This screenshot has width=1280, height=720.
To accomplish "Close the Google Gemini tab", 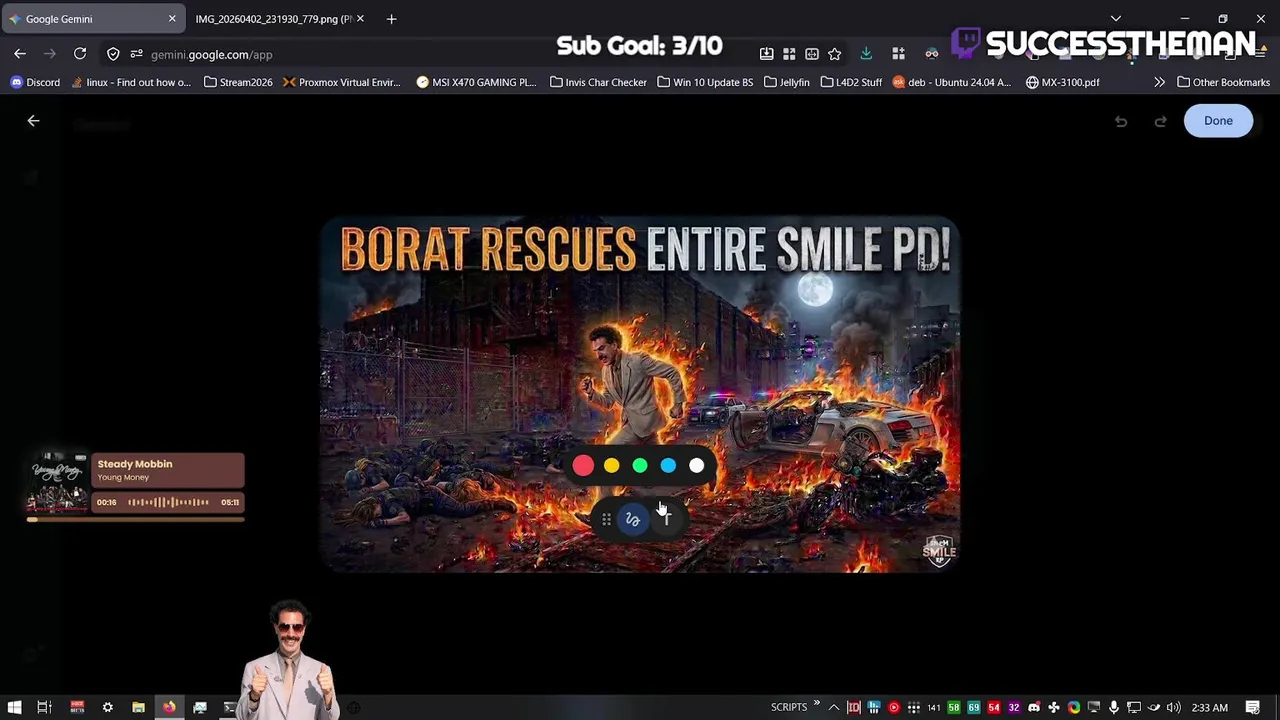I will (172, 19).
